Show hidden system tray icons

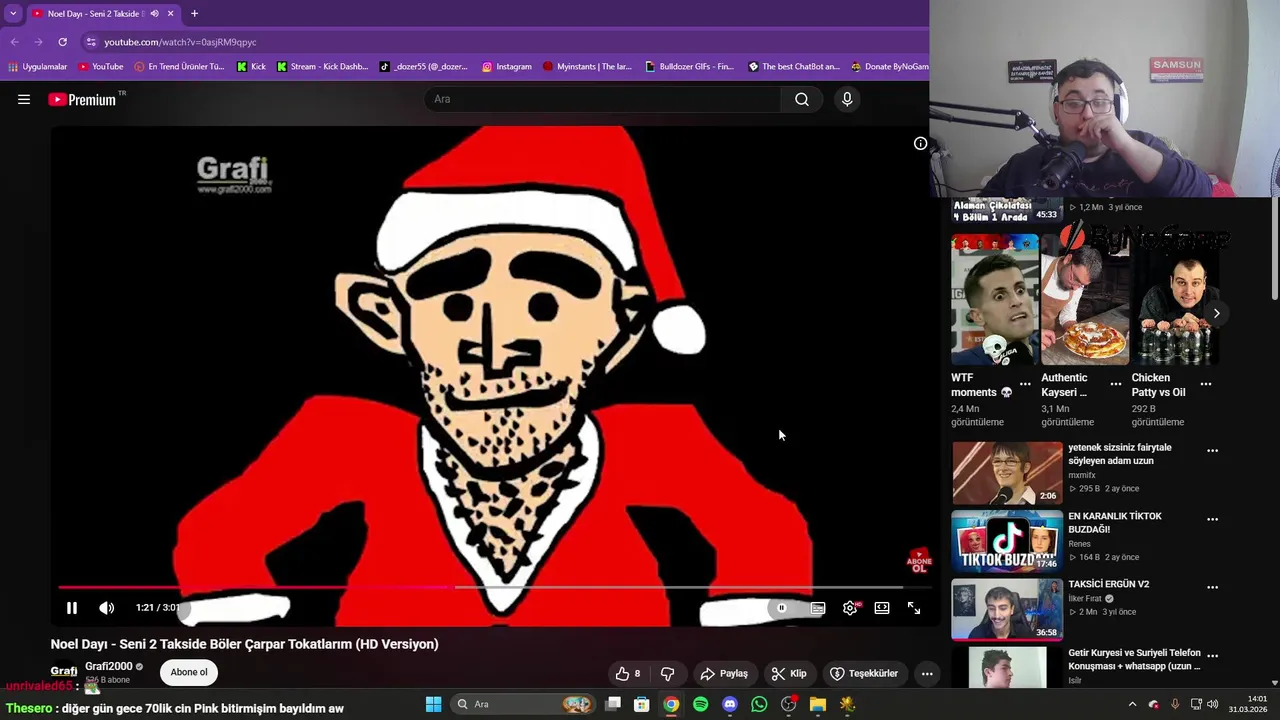pos(1132,704)
